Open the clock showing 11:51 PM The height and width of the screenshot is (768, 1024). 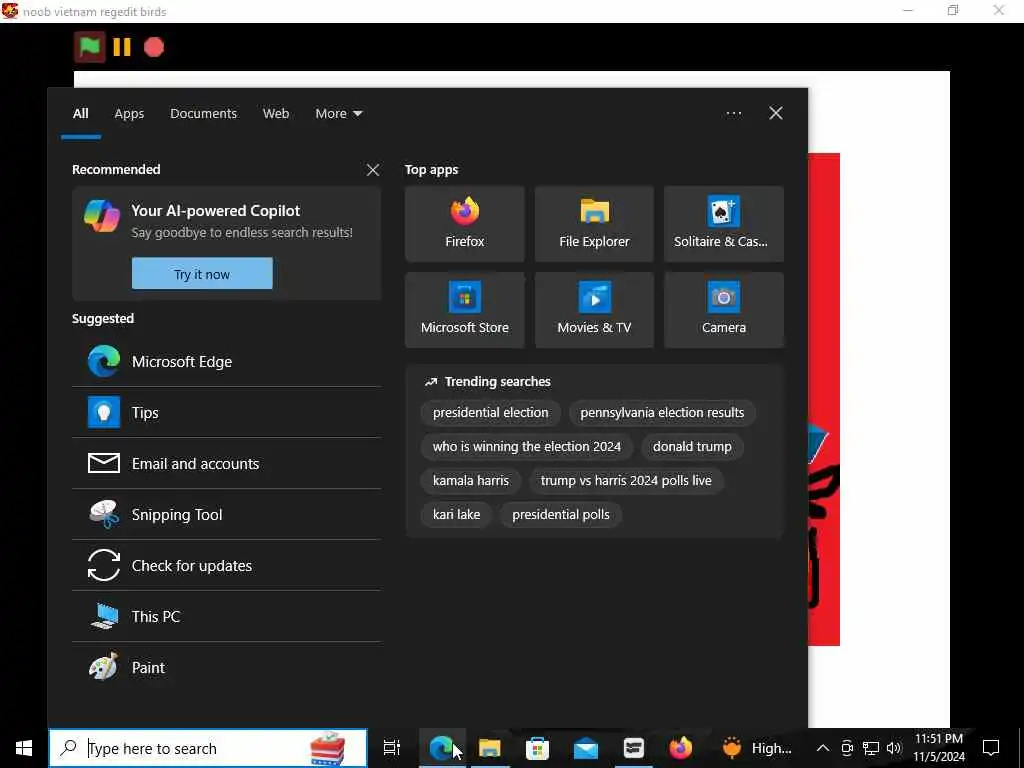(x=938, y=748)
